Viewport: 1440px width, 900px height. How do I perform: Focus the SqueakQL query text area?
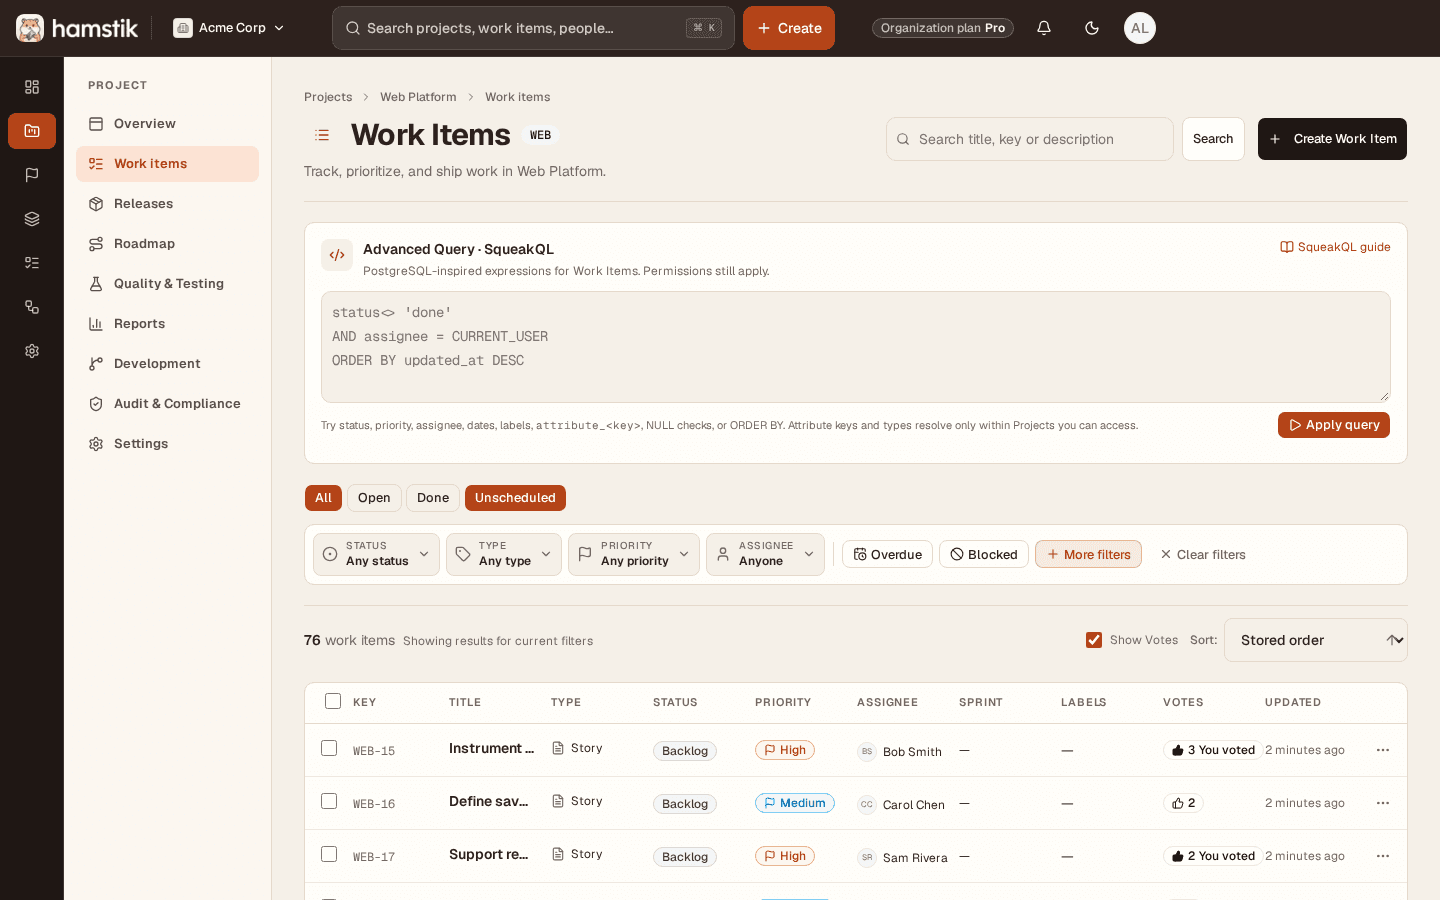click(x=856, y=347)
